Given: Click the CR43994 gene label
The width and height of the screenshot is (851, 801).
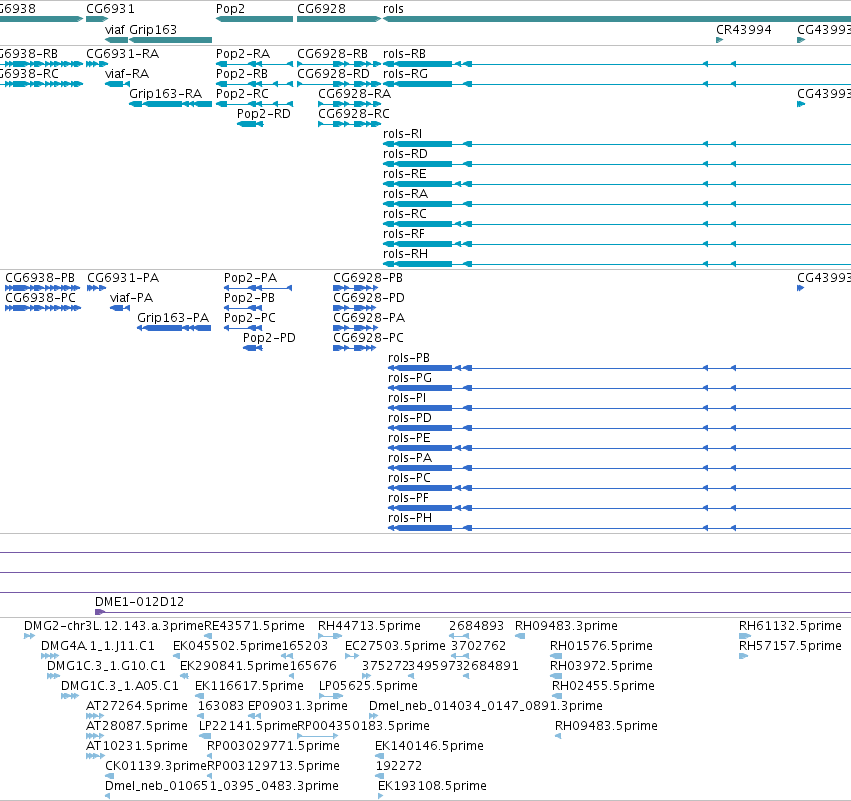Looking at the screenshot, I should coord(744,29).
